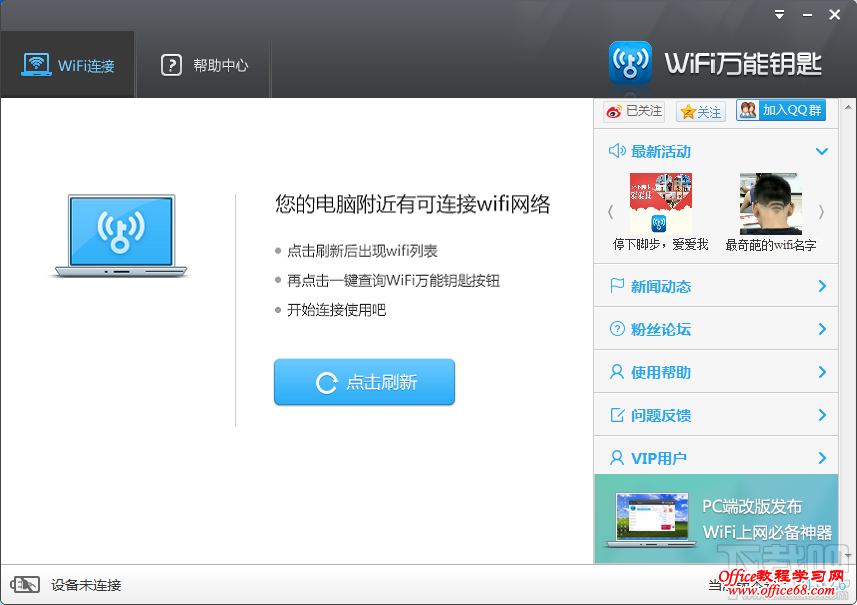Image resolution: width=857 pixels, height=605 pixels.
Task: Click the Weibo icon beside 已关注
Action: (613, 111)
